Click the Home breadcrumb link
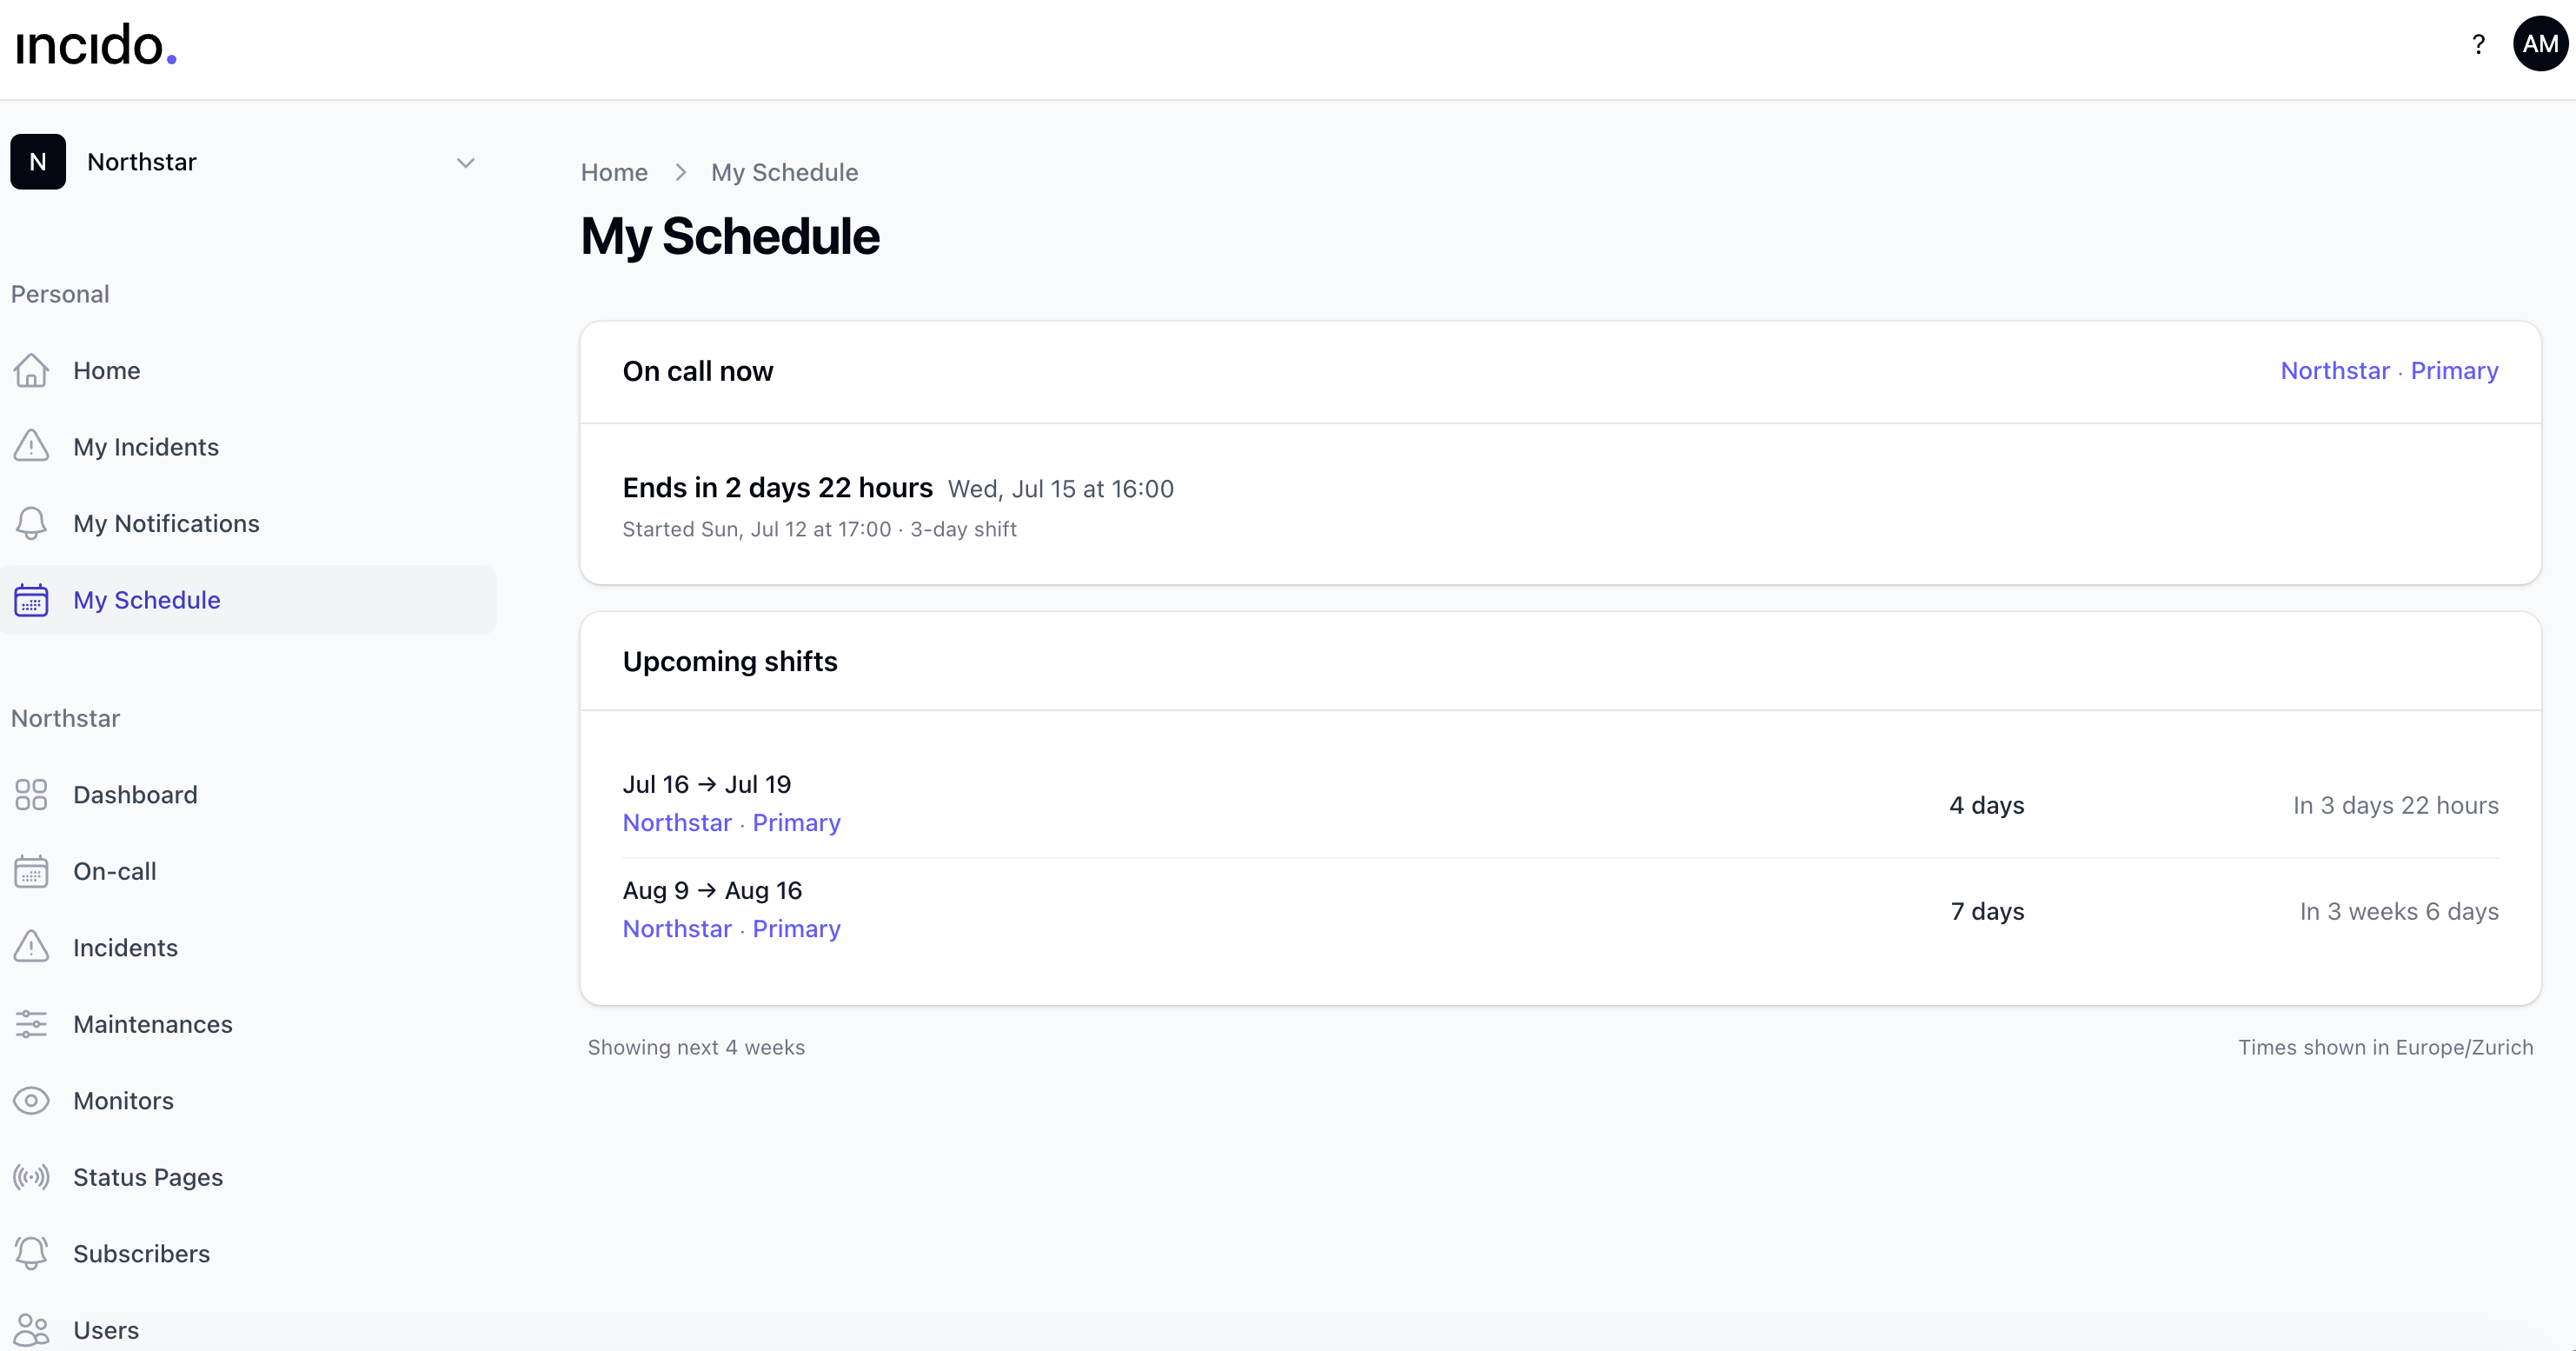This screenshot has width=2576, height=1351. click(x=614, y=173)
